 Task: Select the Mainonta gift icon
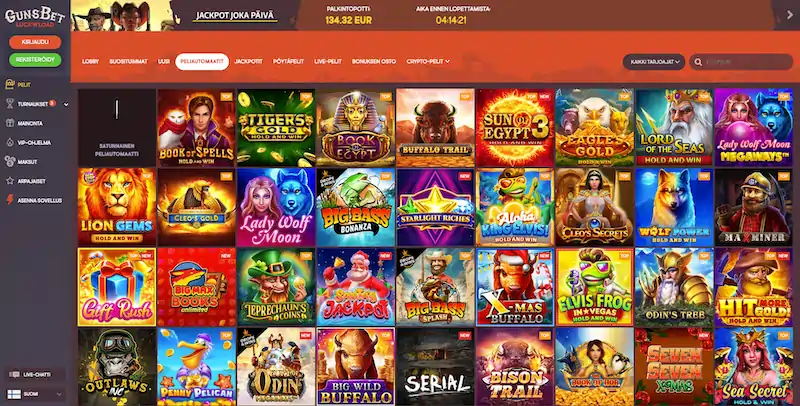[10, 123]
